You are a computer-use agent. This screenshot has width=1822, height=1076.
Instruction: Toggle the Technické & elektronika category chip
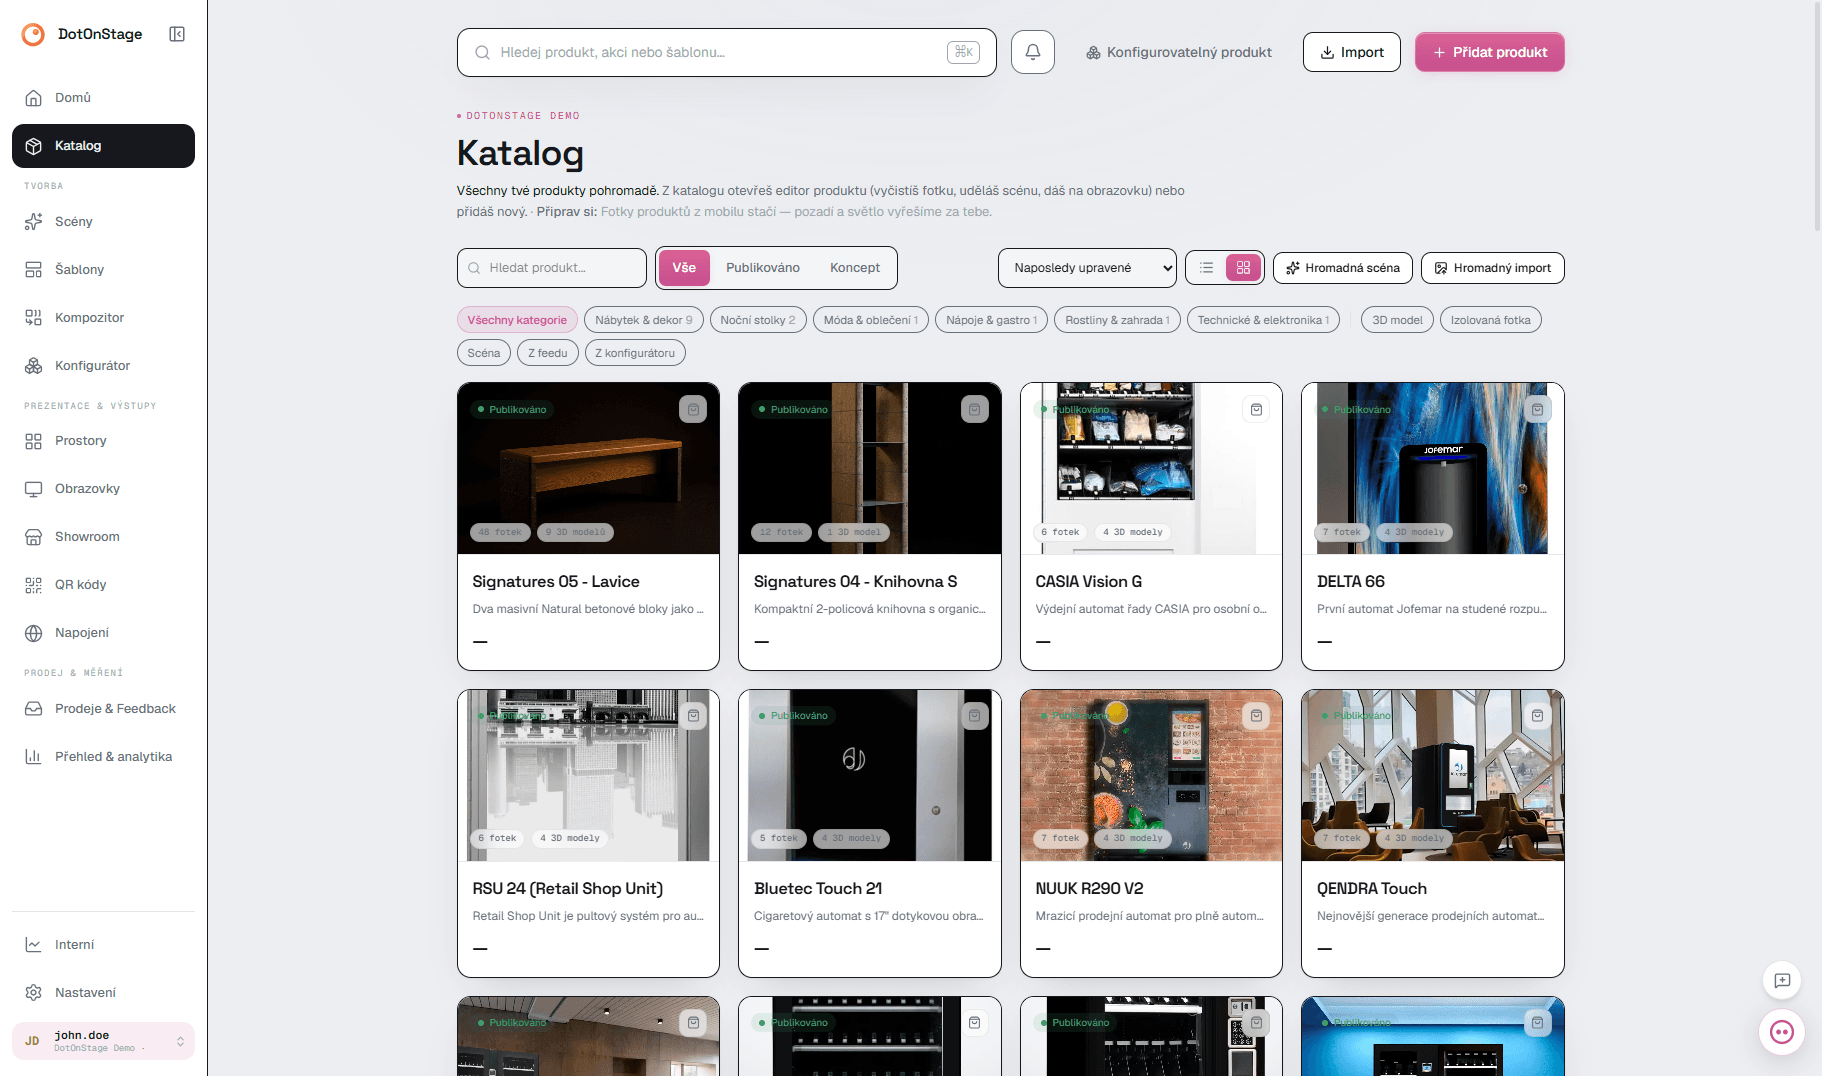click(x=1264, y=320)
